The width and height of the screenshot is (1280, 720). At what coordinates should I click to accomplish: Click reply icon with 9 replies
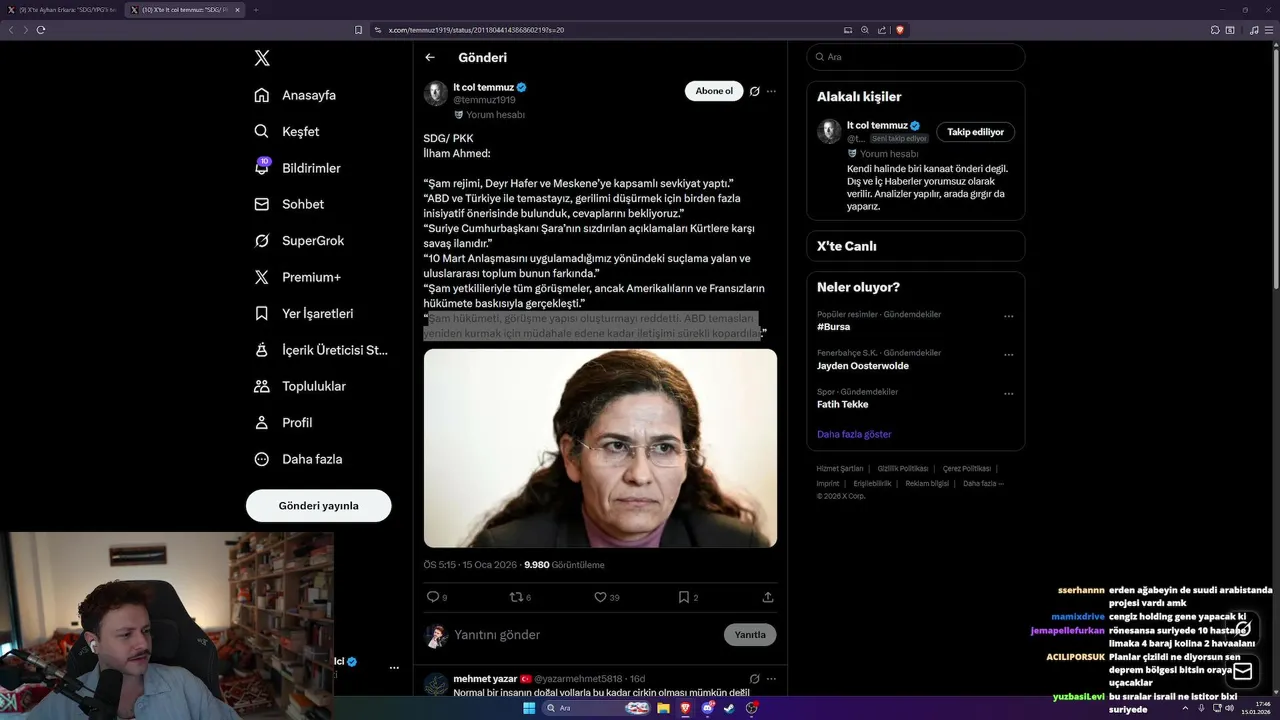(433, 597)
